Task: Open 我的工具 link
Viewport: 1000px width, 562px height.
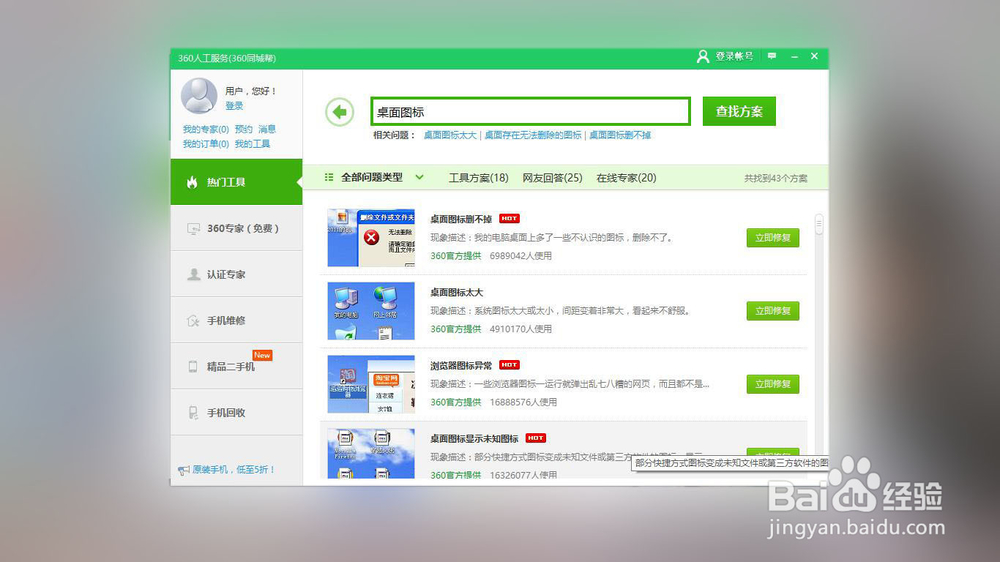Action: pos(252,144)
